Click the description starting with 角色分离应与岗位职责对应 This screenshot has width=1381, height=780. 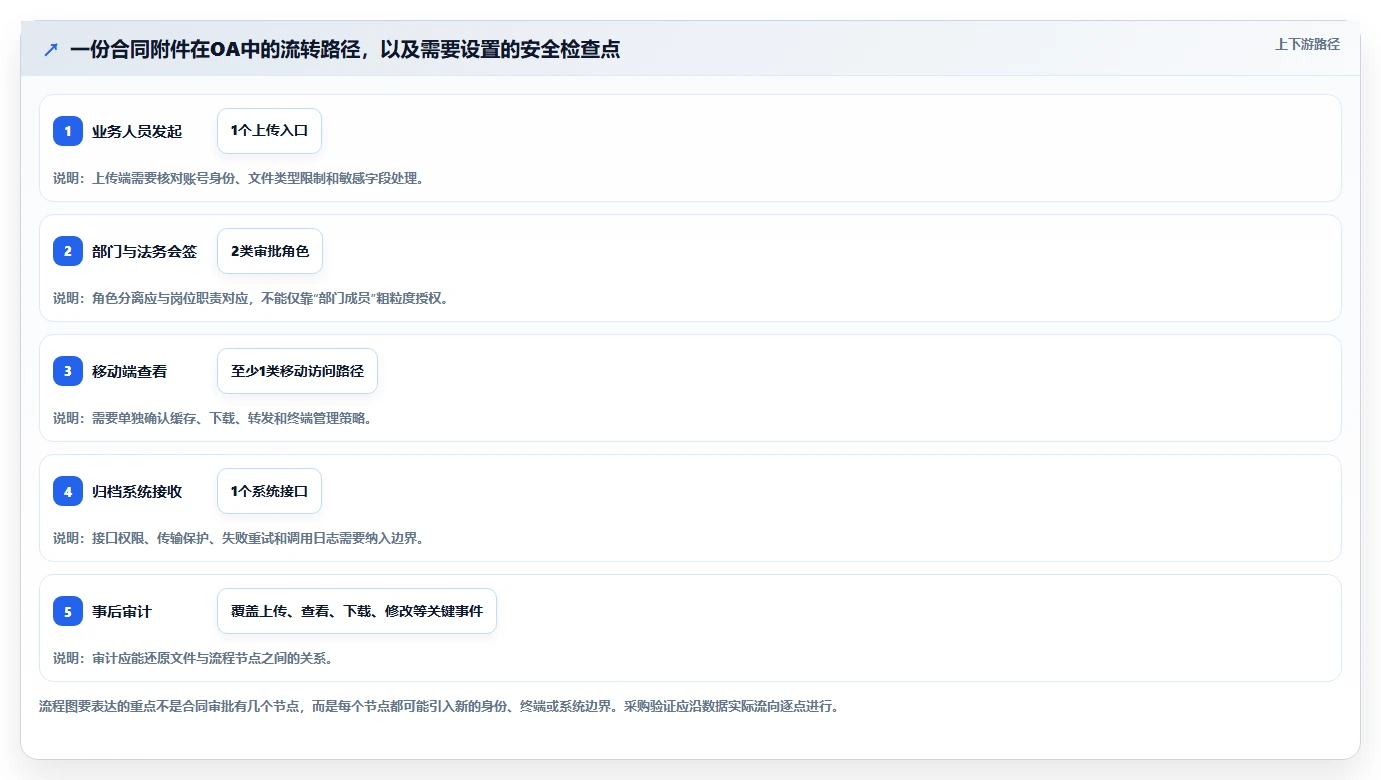pos(251,298)
